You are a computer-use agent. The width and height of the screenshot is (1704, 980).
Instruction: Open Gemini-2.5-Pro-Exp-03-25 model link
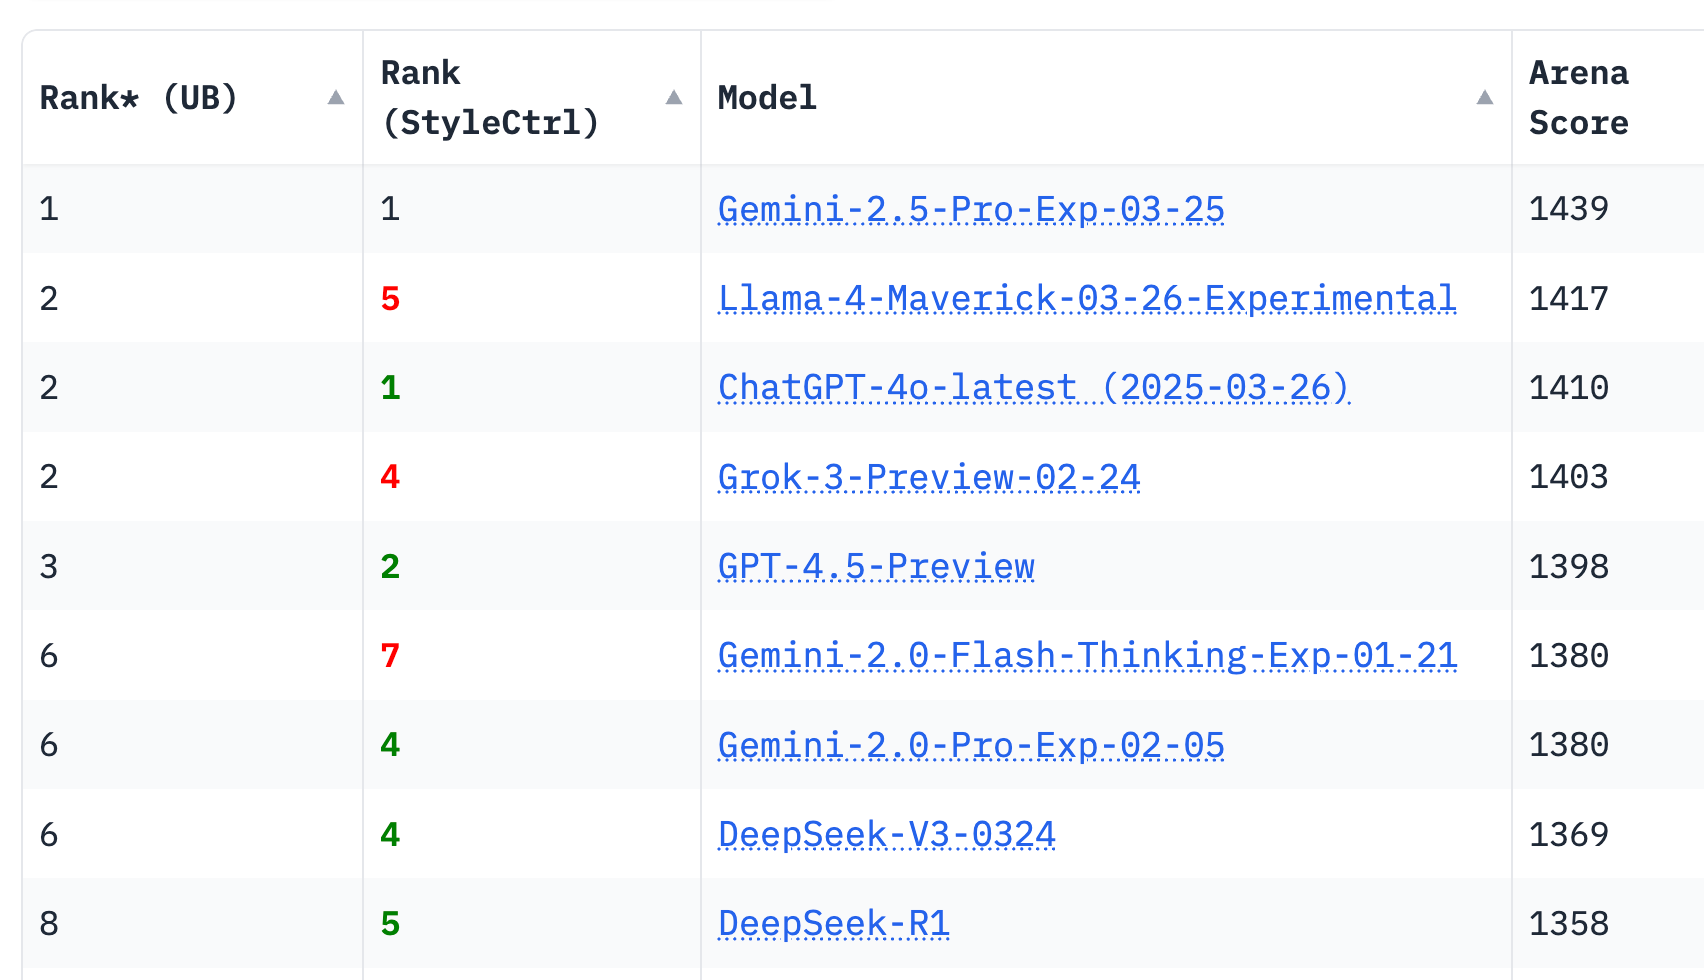pyautogui.click(x=971, y=209)
